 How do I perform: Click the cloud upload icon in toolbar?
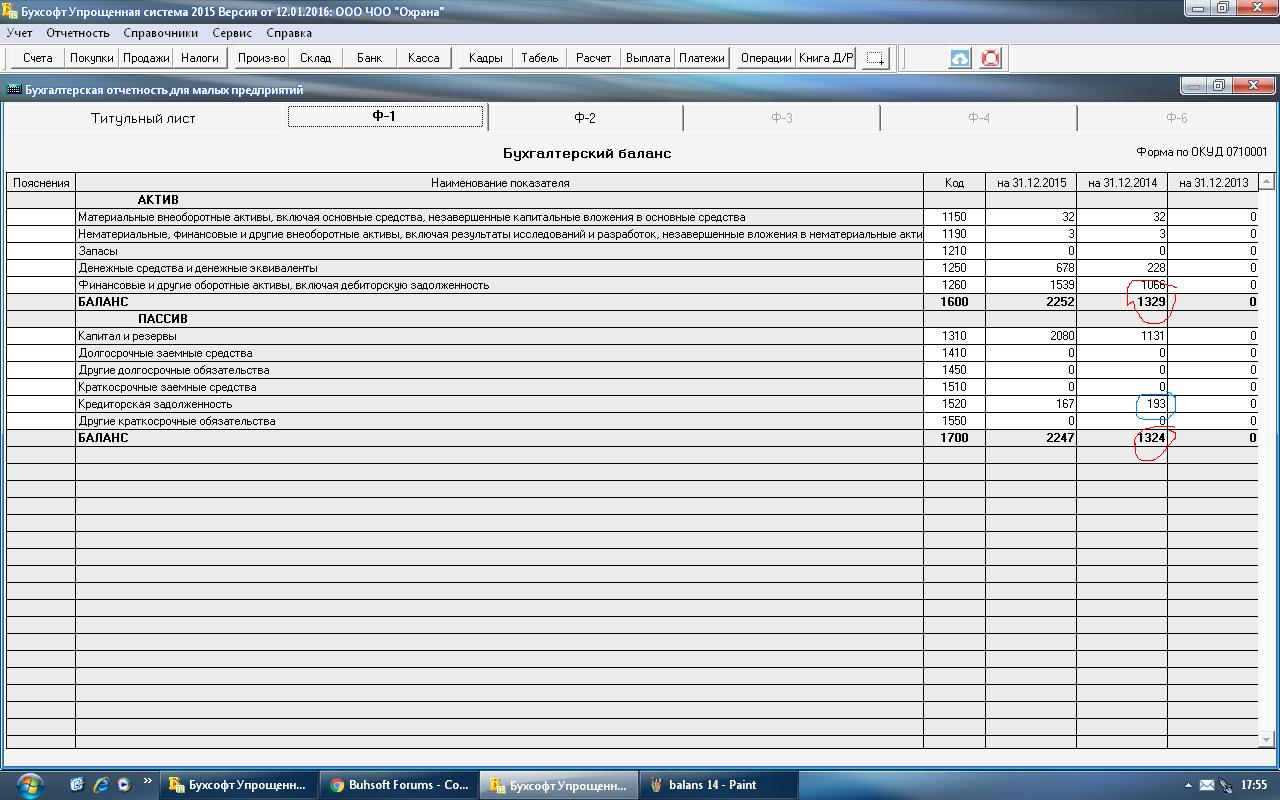pos(959,58)
